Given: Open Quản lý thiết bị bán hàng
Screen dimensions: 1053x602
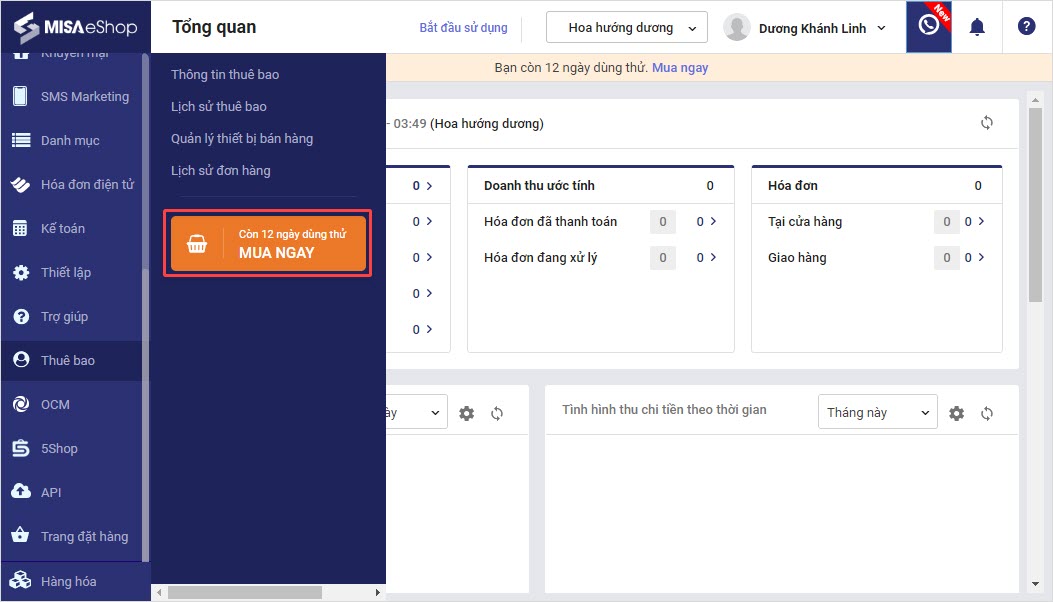Looking at the screenshot, I should coord(242,138).
